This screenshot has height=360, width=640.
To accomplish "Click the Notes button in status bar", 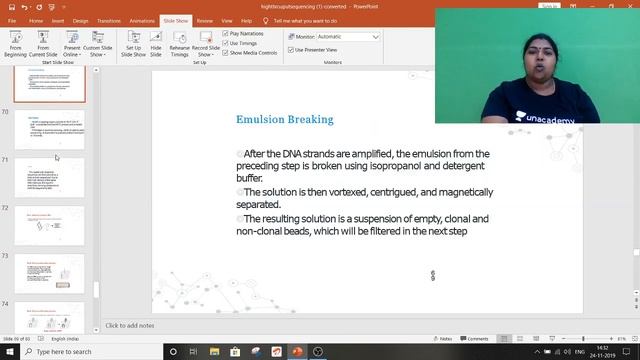I will [x=443, y=339].
